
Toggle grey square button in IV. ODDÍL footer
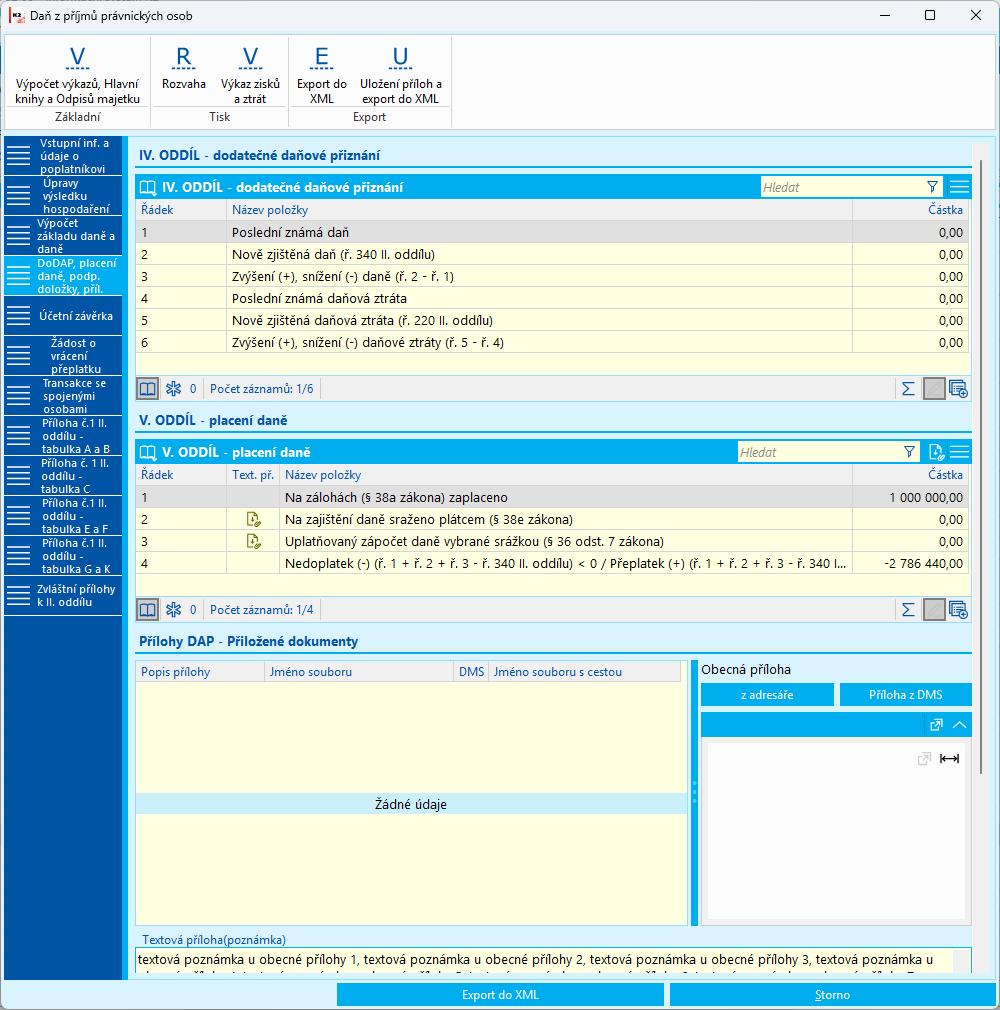click(x=934, y=388)
